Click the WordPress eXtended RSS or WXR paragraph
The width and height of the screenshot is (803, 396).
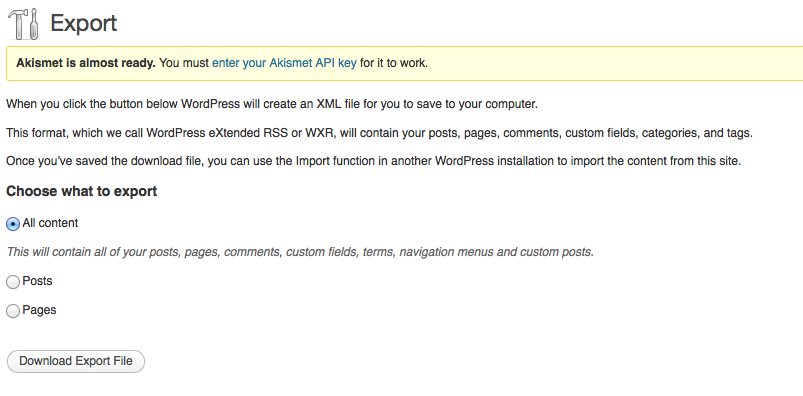pyautogui.click(x=379, y=133)
